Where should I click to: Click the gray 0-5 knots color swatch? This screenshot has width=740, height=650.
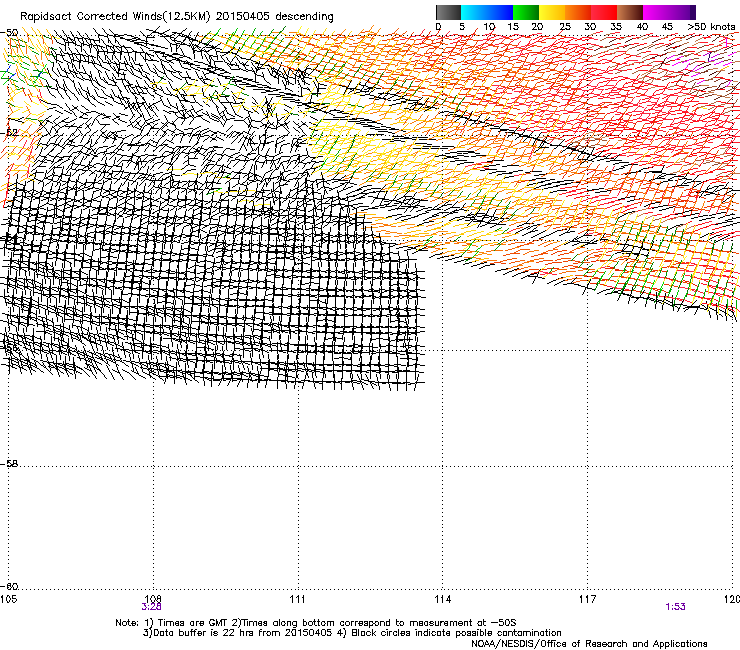pyautogui.click(x=448, y=12)
